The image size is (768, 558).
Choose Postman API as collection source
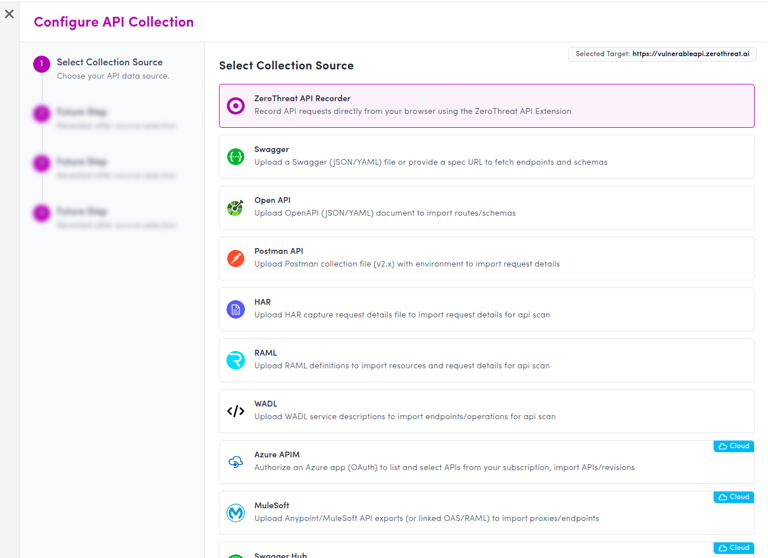(x=486, y=259)
